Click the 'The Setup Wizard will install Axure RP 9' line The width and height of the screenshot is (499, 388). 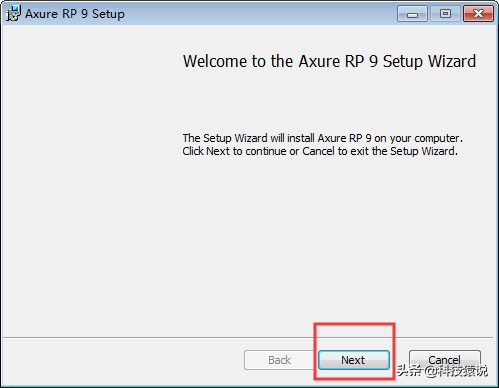click(x=322, y=138)
